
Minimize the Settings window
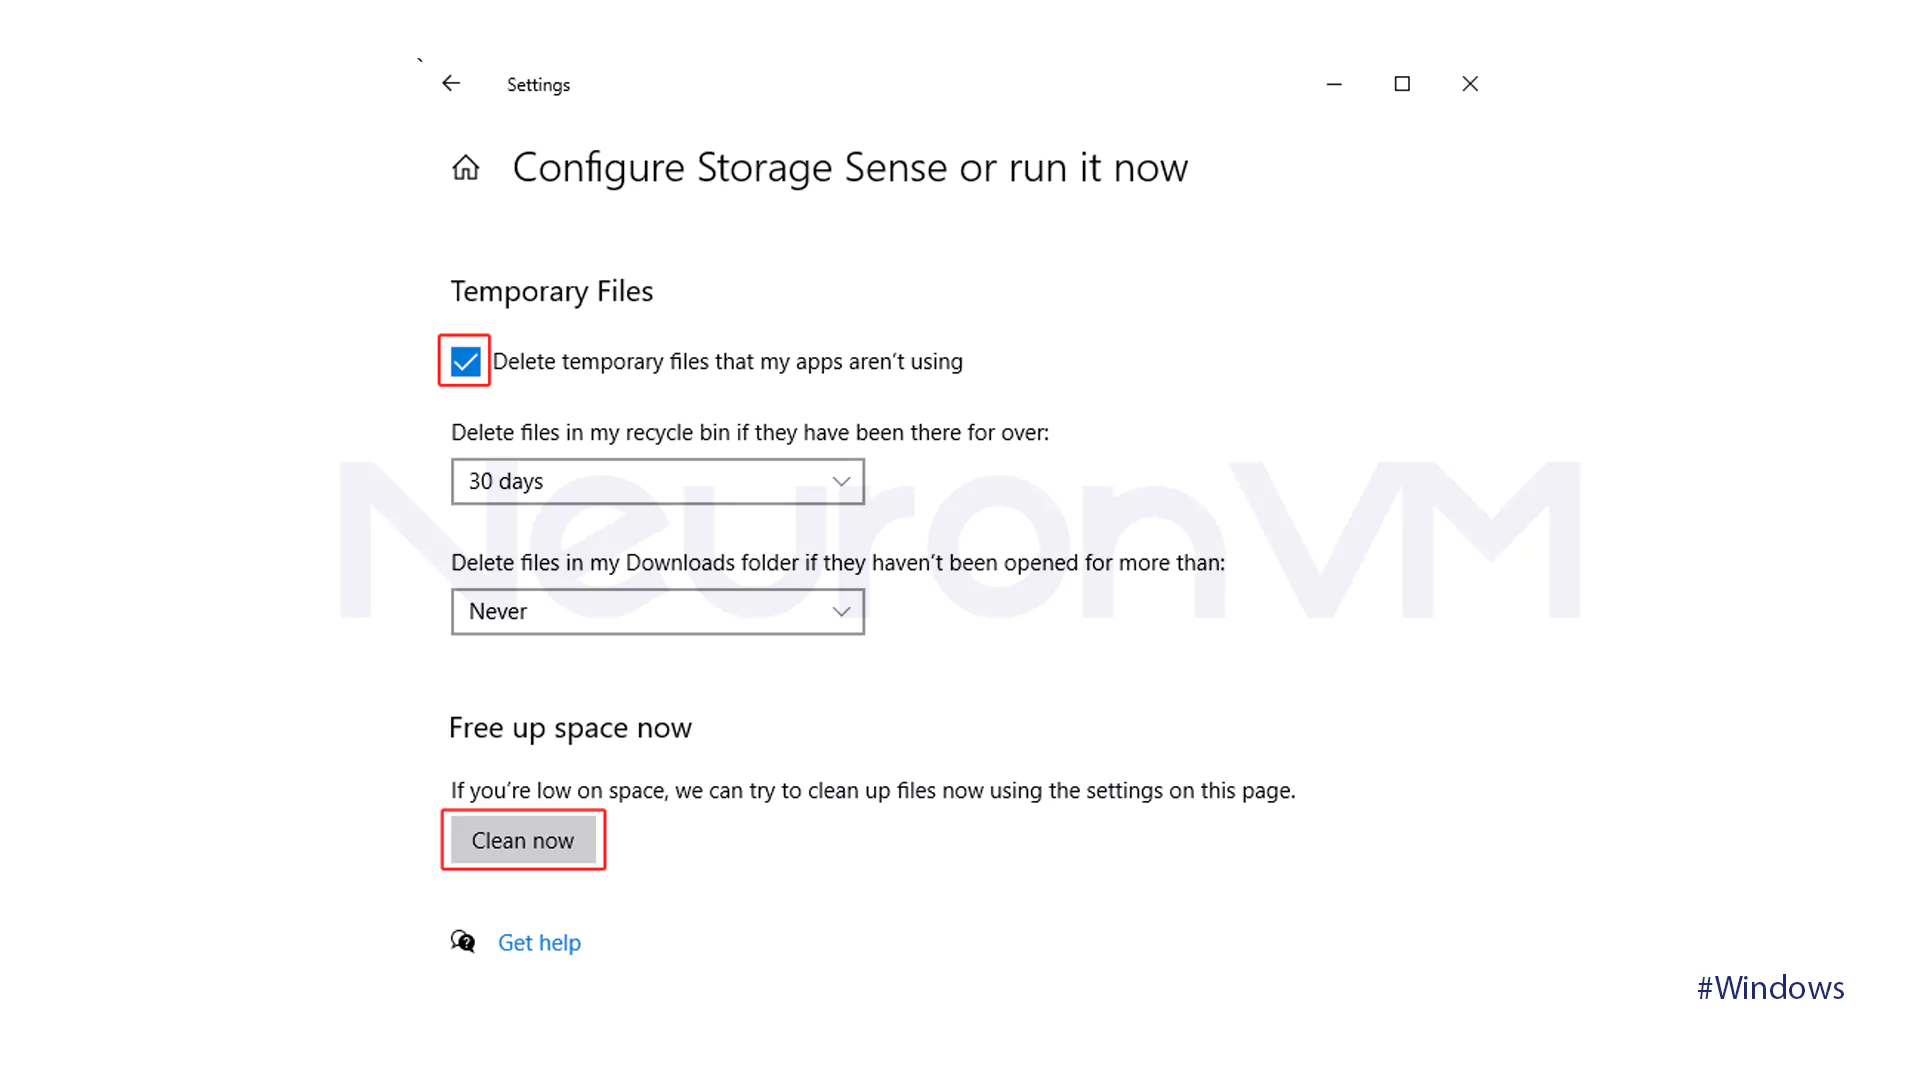pos(1334,84)
